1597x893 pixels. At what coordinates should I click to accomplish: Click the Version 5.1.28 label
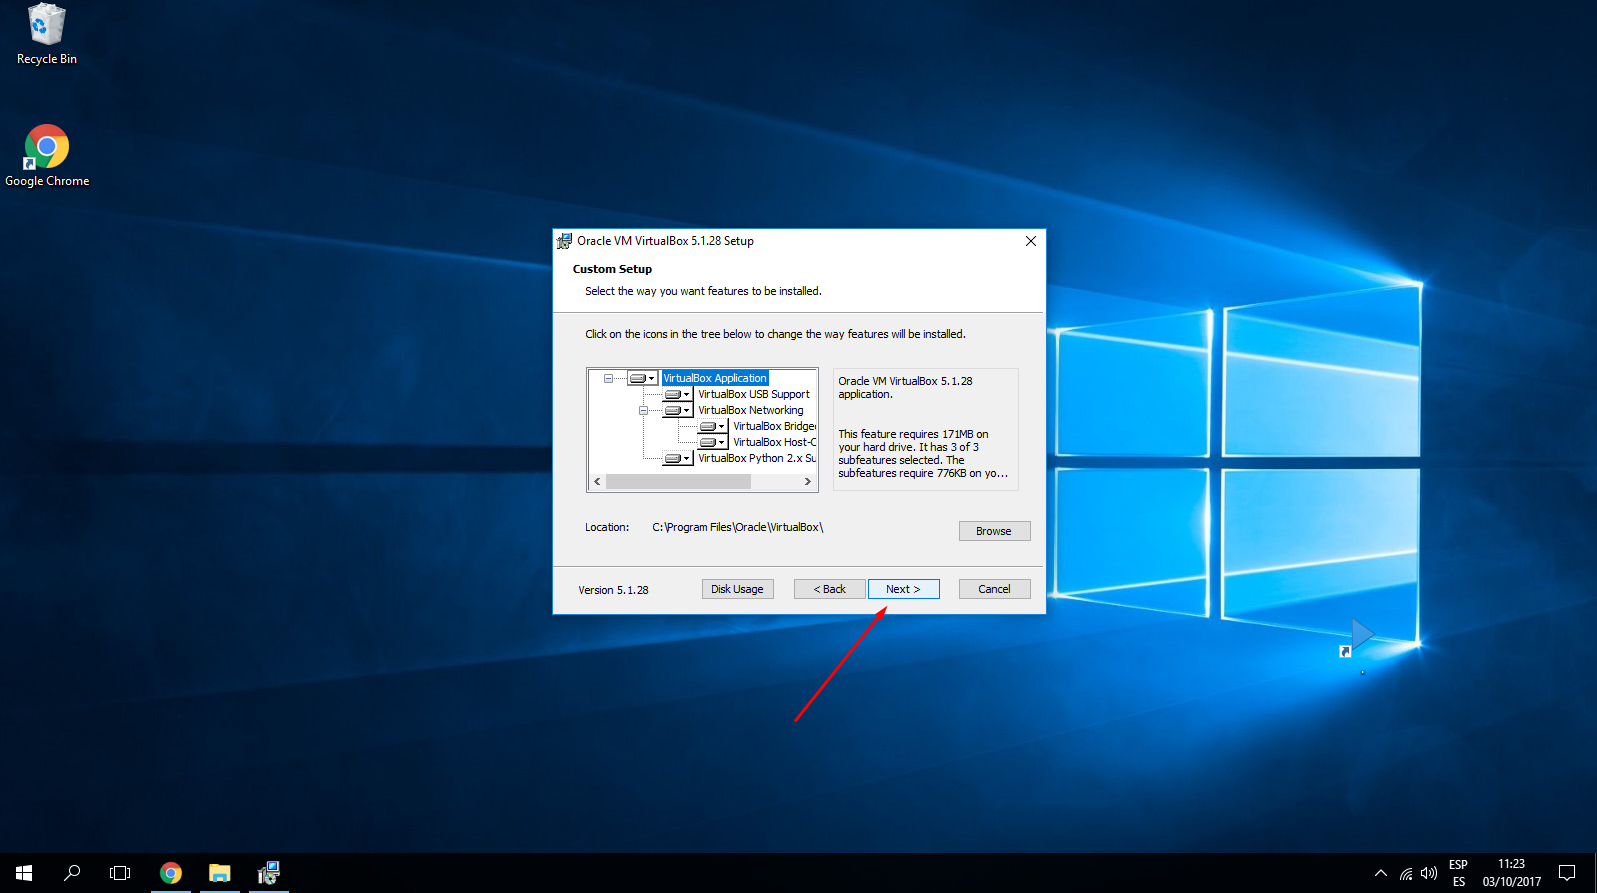[x=613, y=590]
